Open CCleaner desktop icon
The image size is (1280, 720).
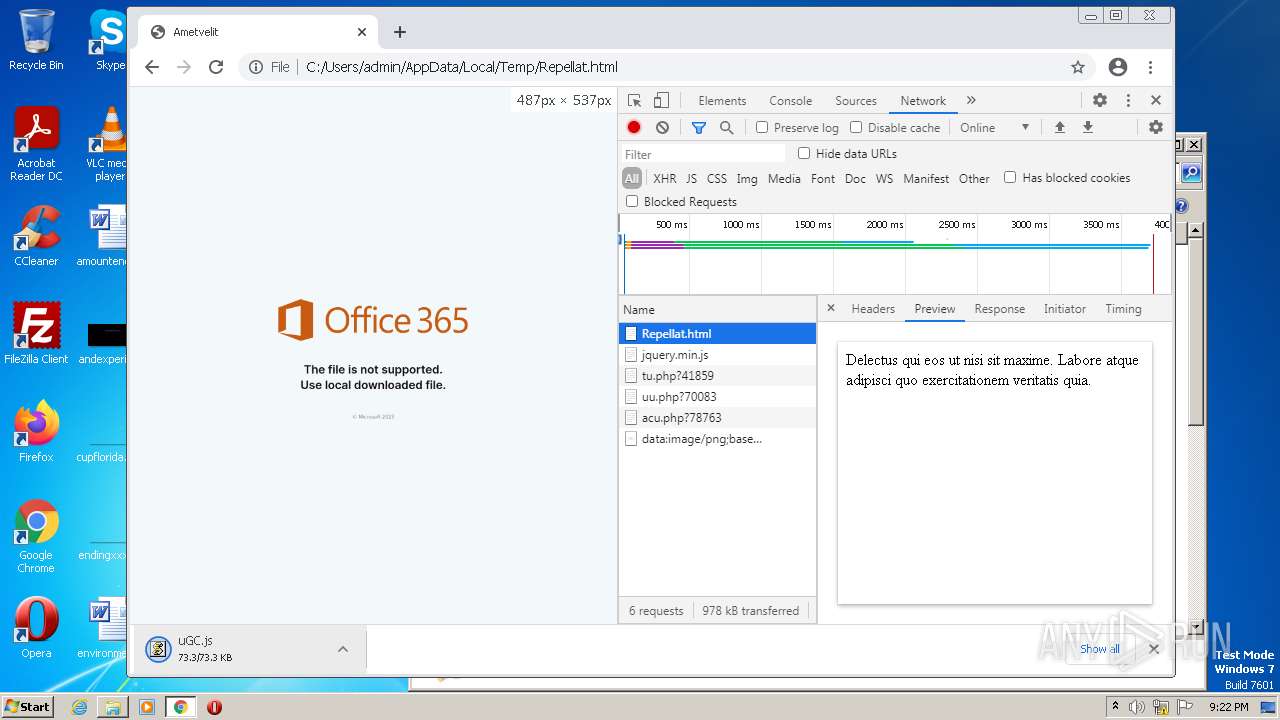36,236
